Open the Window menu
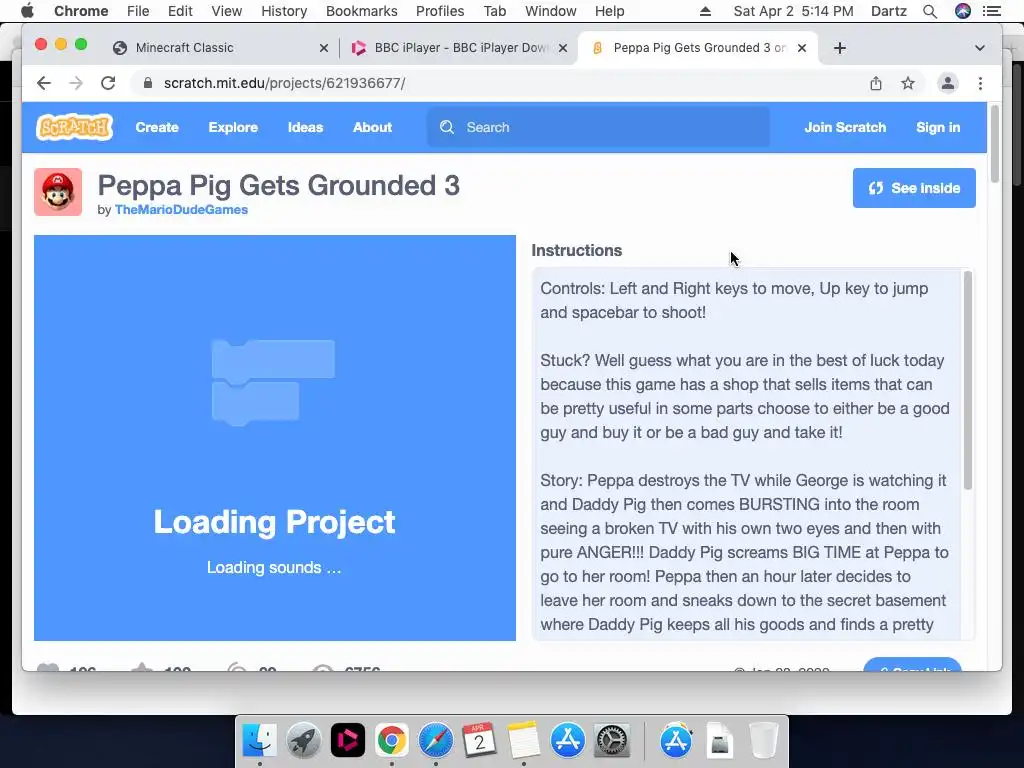The height and width of the screenshot is (768, 1024). 551,11
